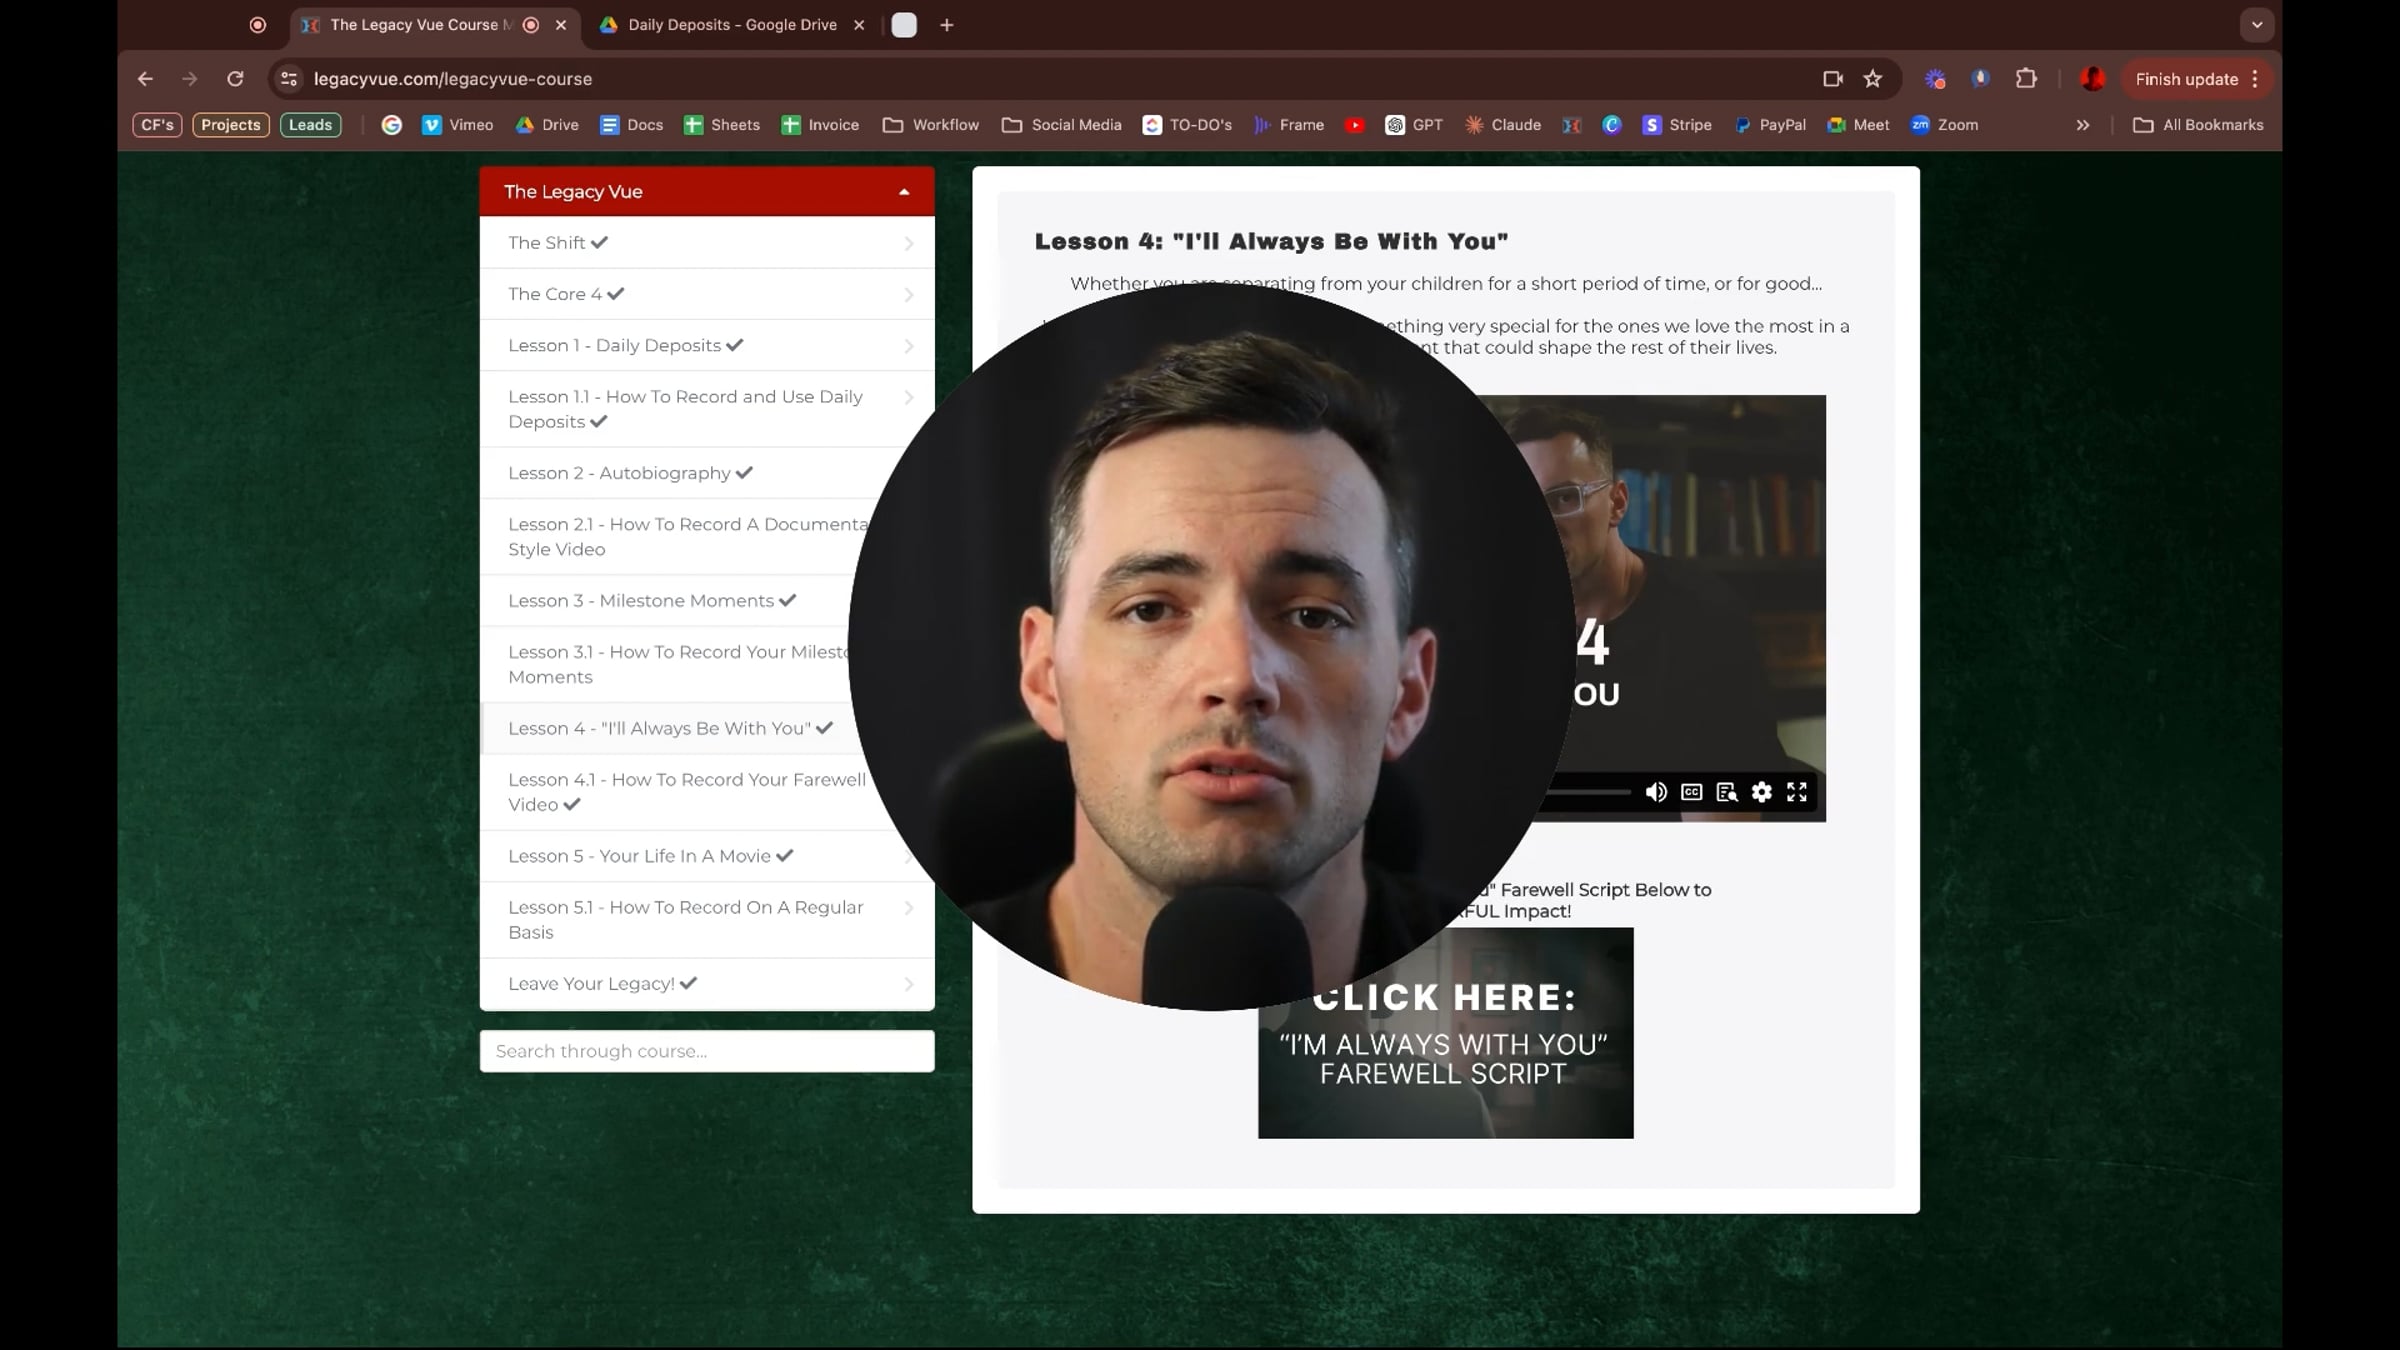Viewport: 2400px width, 1350px height.
Task: Open the video transcript icon
Action: click(x=1726, y=792)
